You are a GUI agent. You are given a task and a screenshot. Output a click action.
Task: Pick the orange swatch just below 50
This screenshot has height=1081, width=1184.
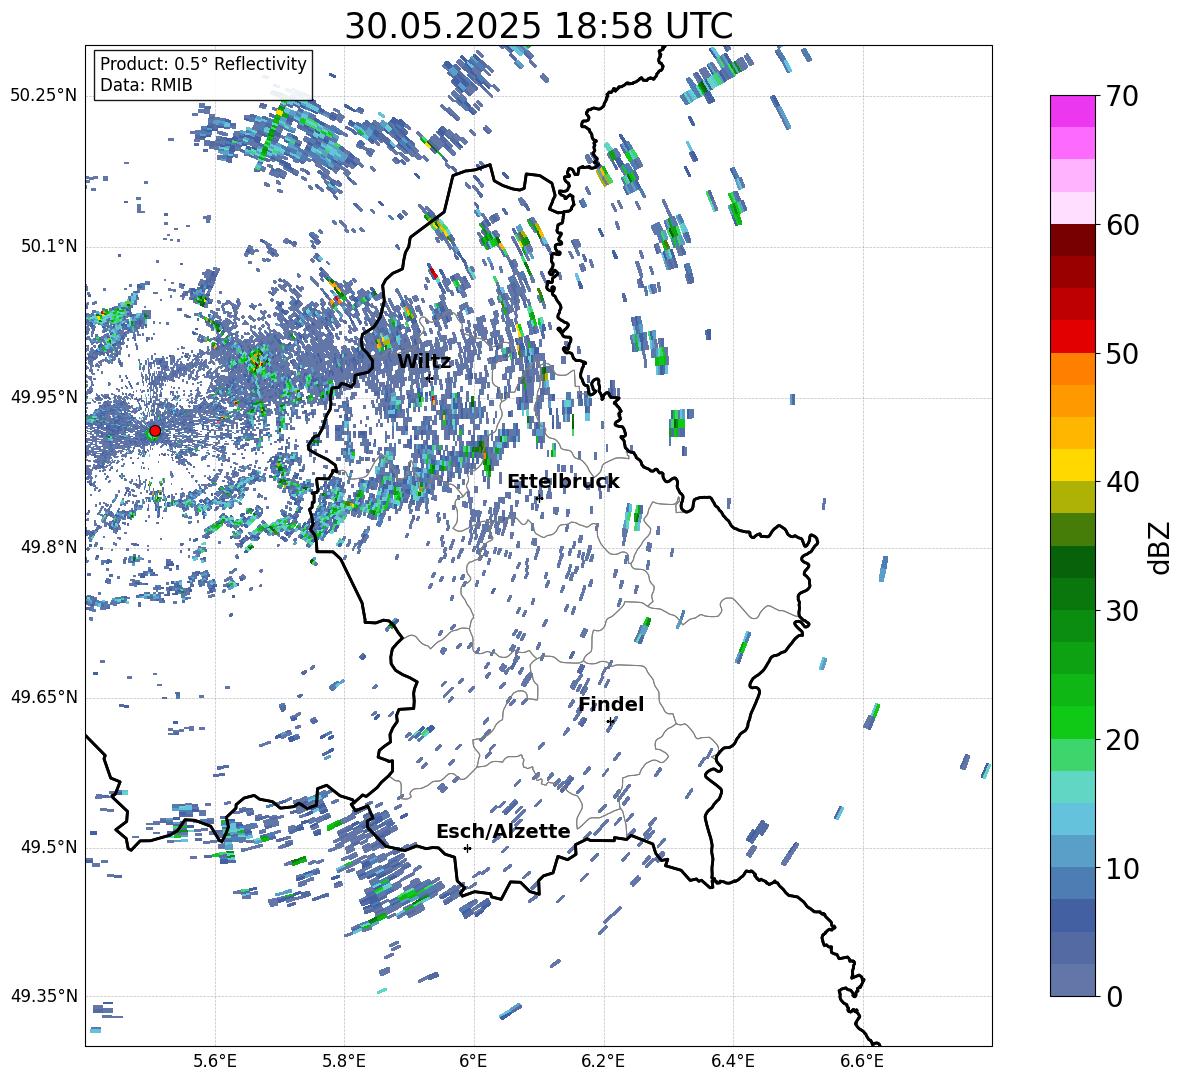(x=1072, y=368)
